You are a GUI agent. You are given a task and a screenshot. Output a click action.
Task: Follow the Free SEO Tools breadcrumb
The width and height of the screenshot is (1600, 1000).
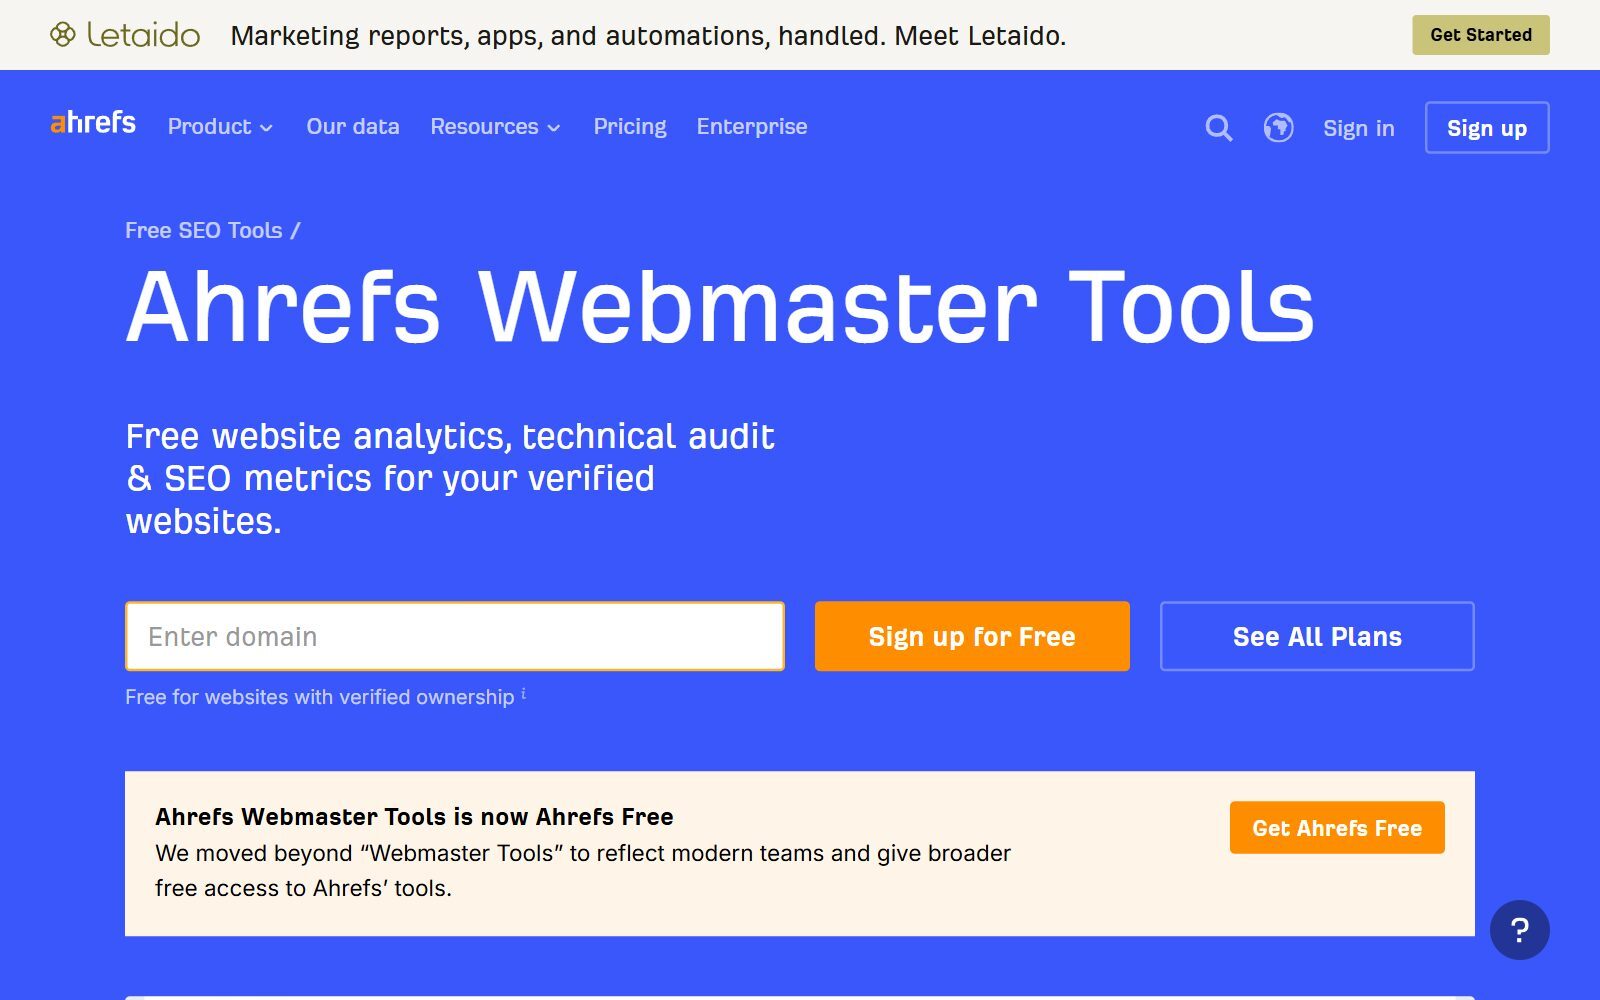(x=204, y=230)
